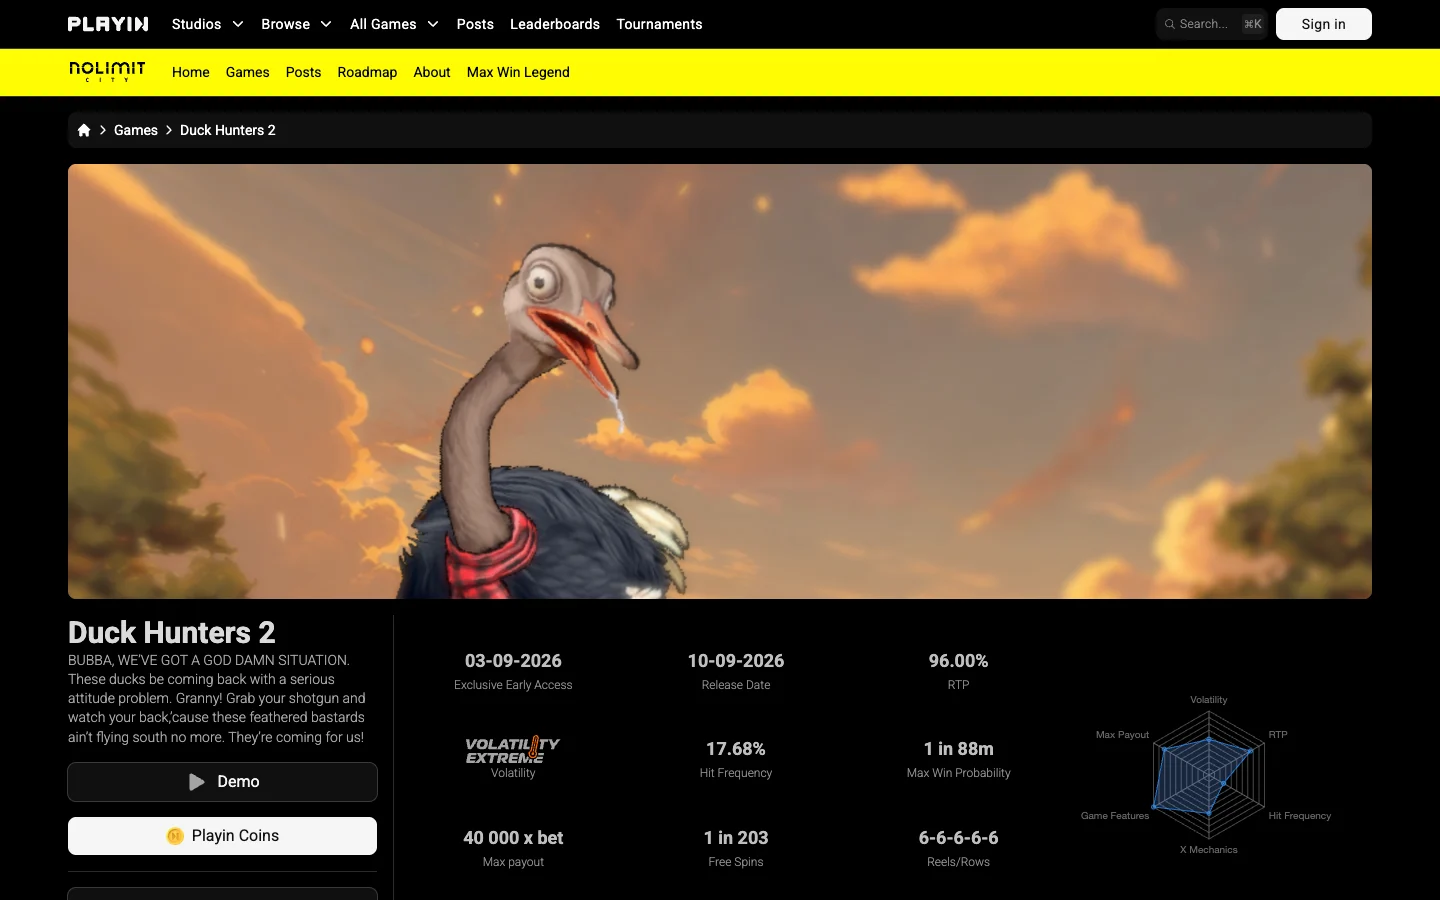Click the Volatility Extreme badge

coord(513,750)
